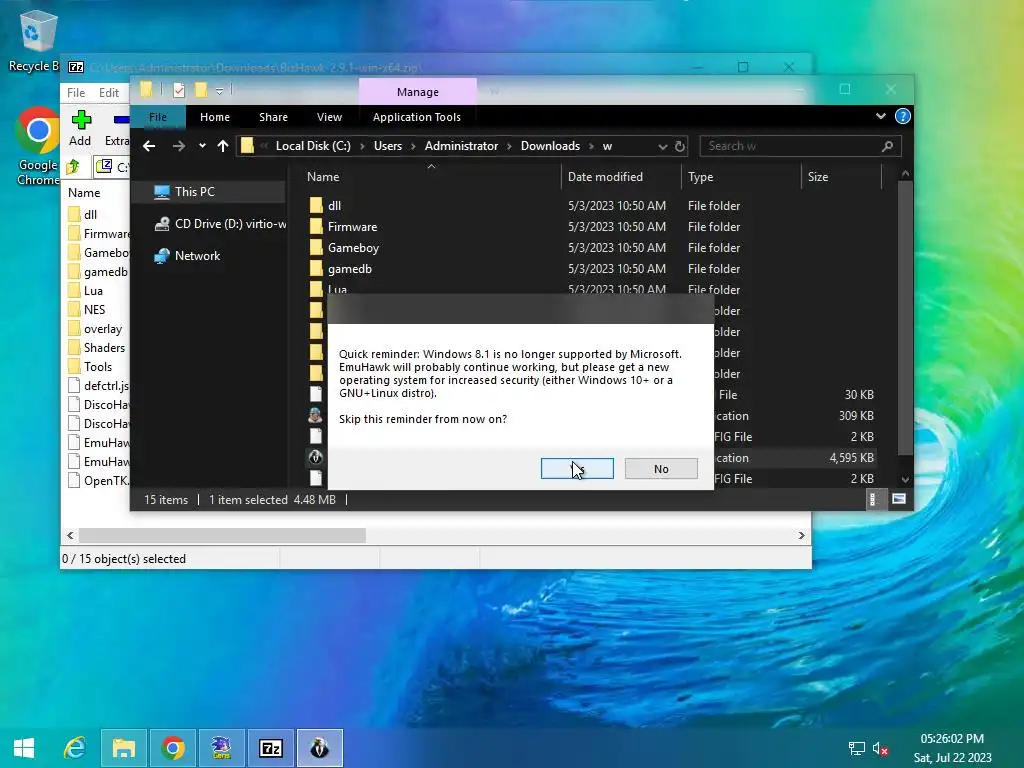Go up one folder level in Explorer

tap(223, 146)
